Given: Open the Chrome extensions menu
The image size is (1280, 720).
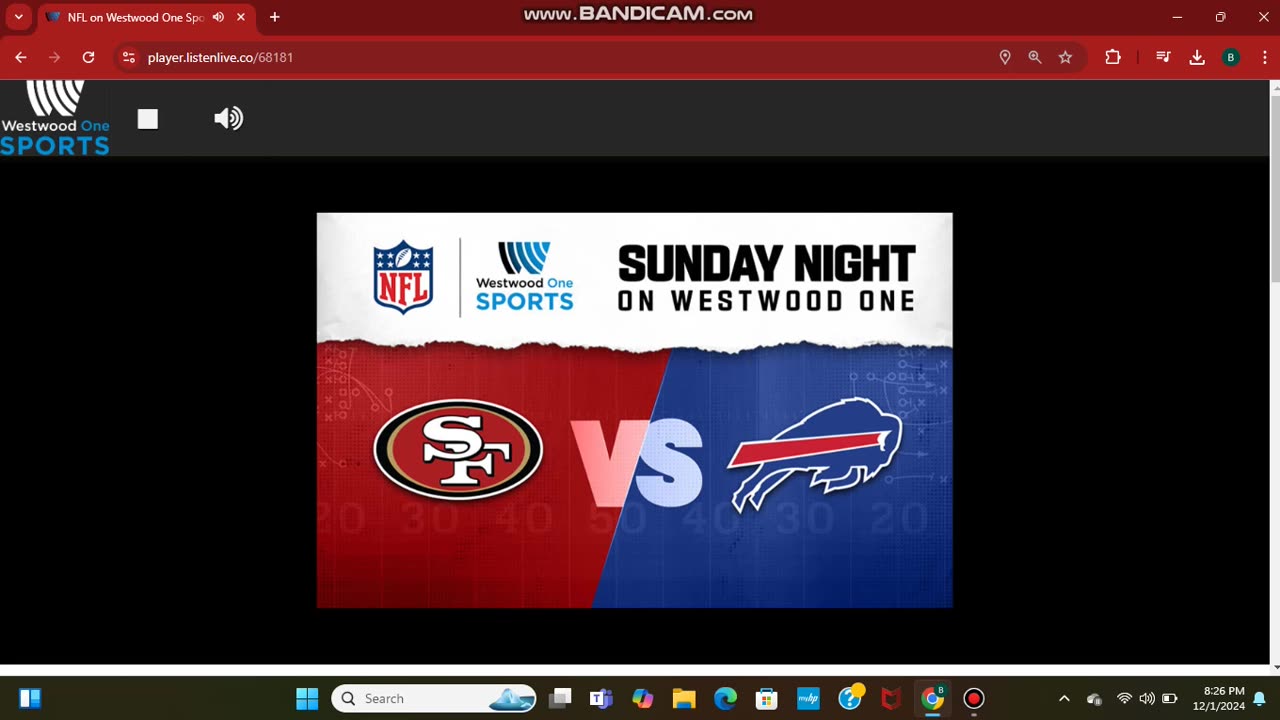Looking at the screenshot, I should 1113,58.
